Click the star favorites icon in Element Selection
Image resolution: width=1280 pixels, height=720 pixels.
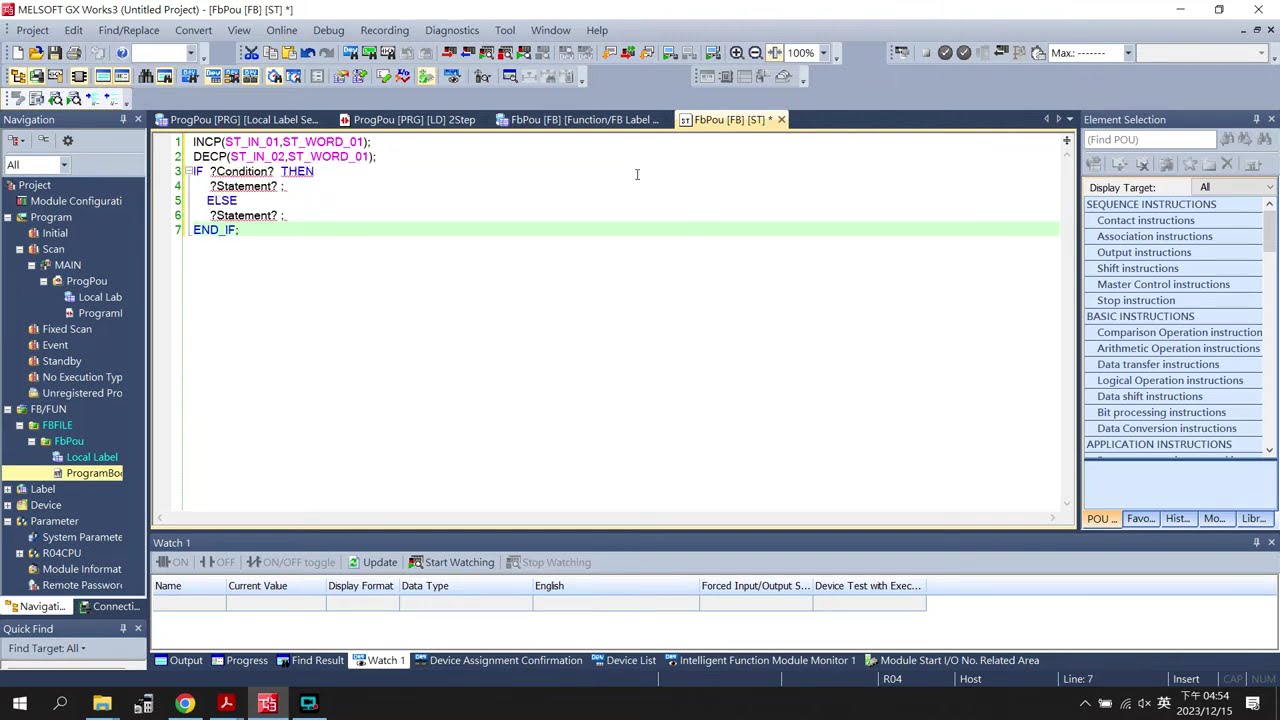click(1190, 164)
